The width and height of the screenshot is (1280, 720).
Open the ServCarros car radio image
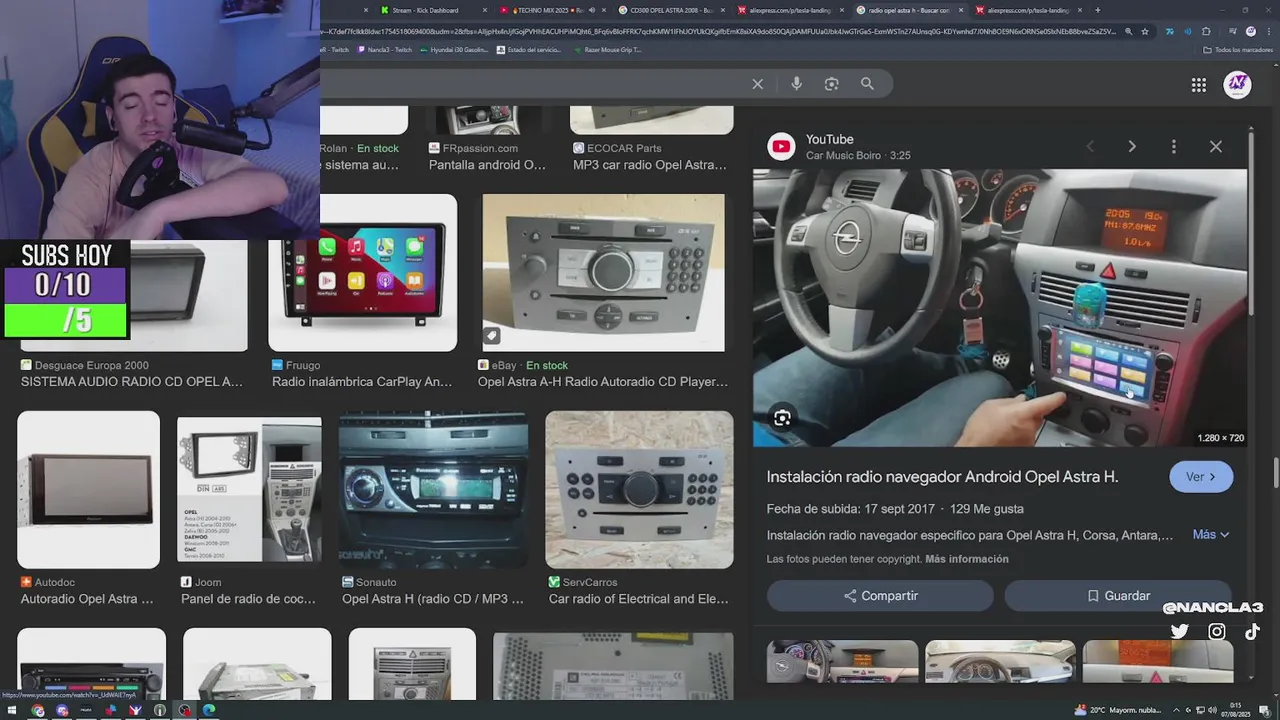click(x=639, y=490)
